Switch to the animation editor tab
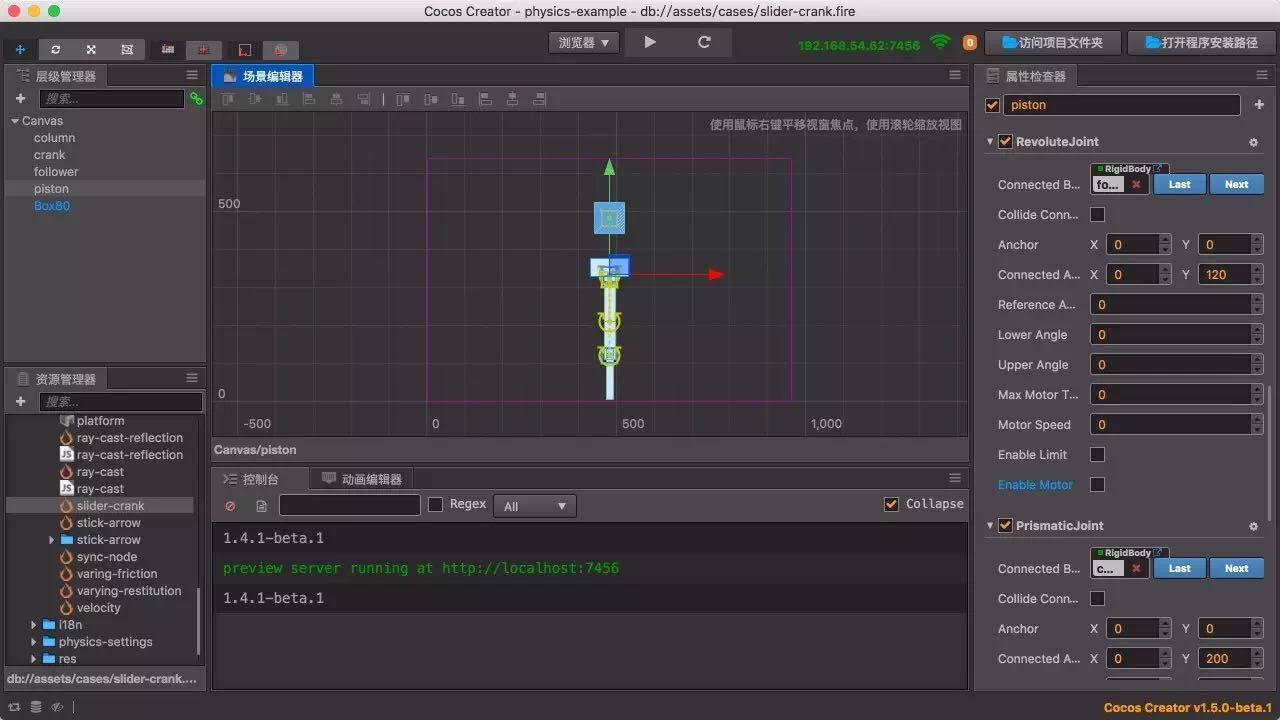This screenshot has height=720, width=1280. click(x=361, y=479)
